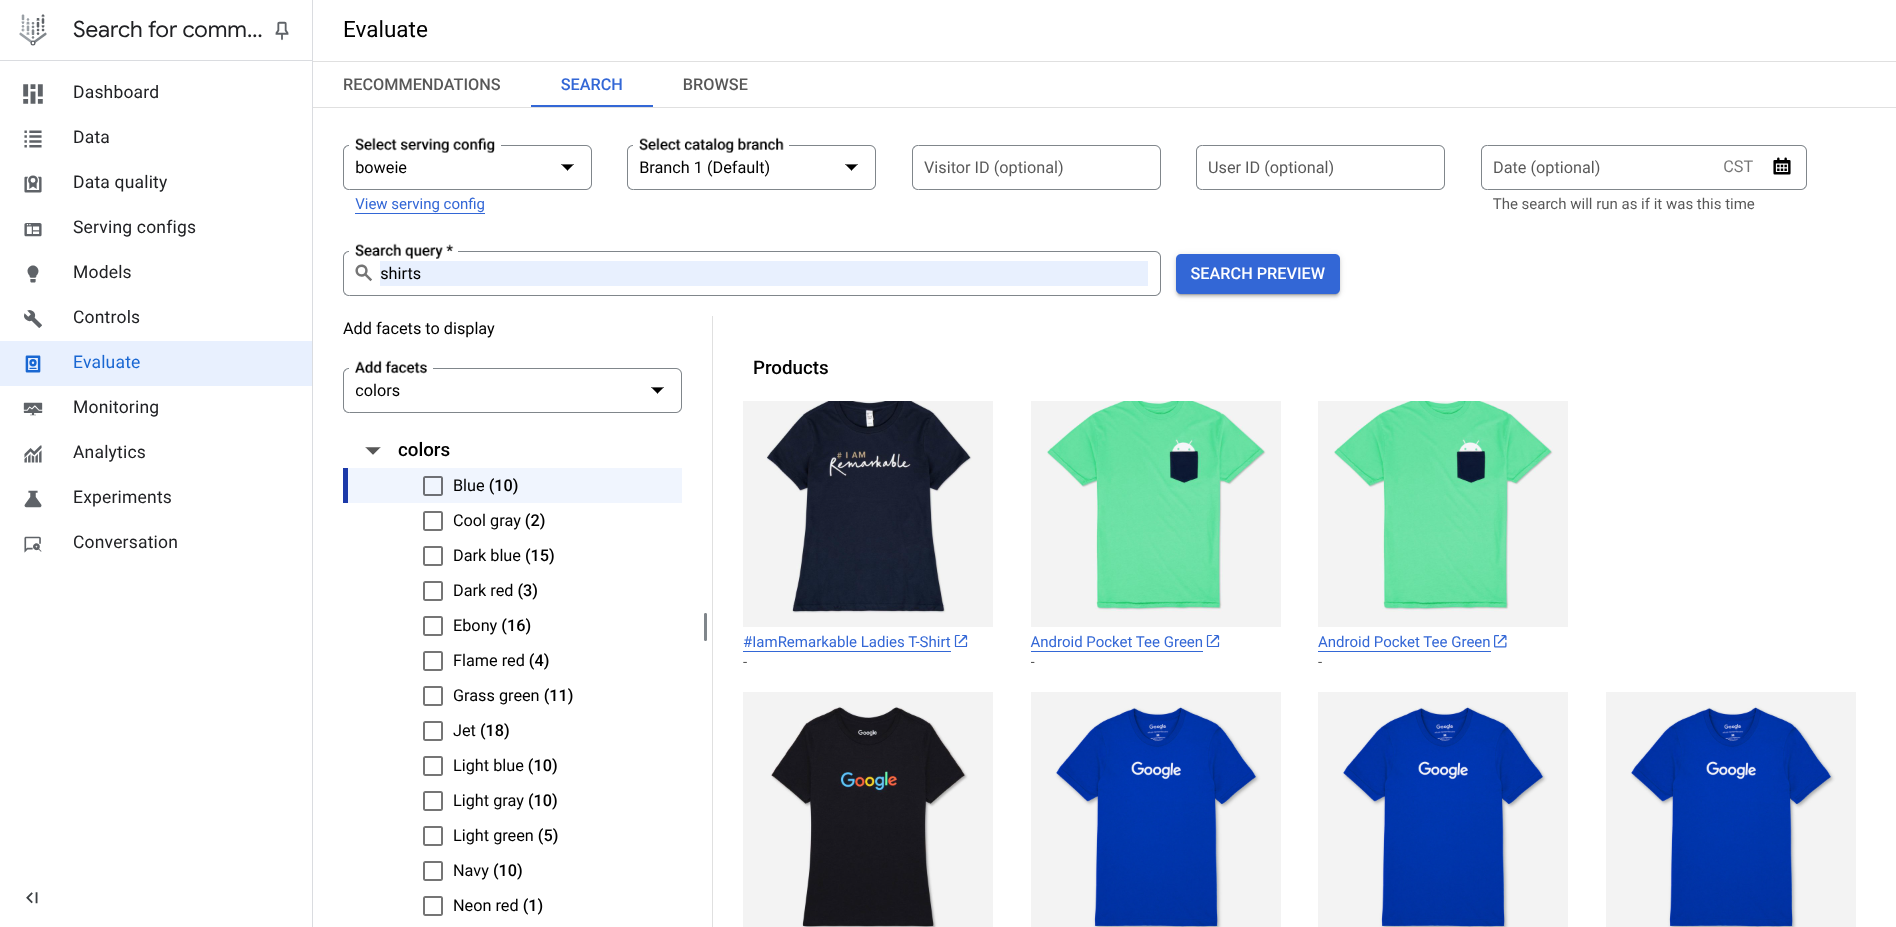Open the calendar picker in the Date field
Viewport: 1896px width, 927px height.
pos(1782,166)
